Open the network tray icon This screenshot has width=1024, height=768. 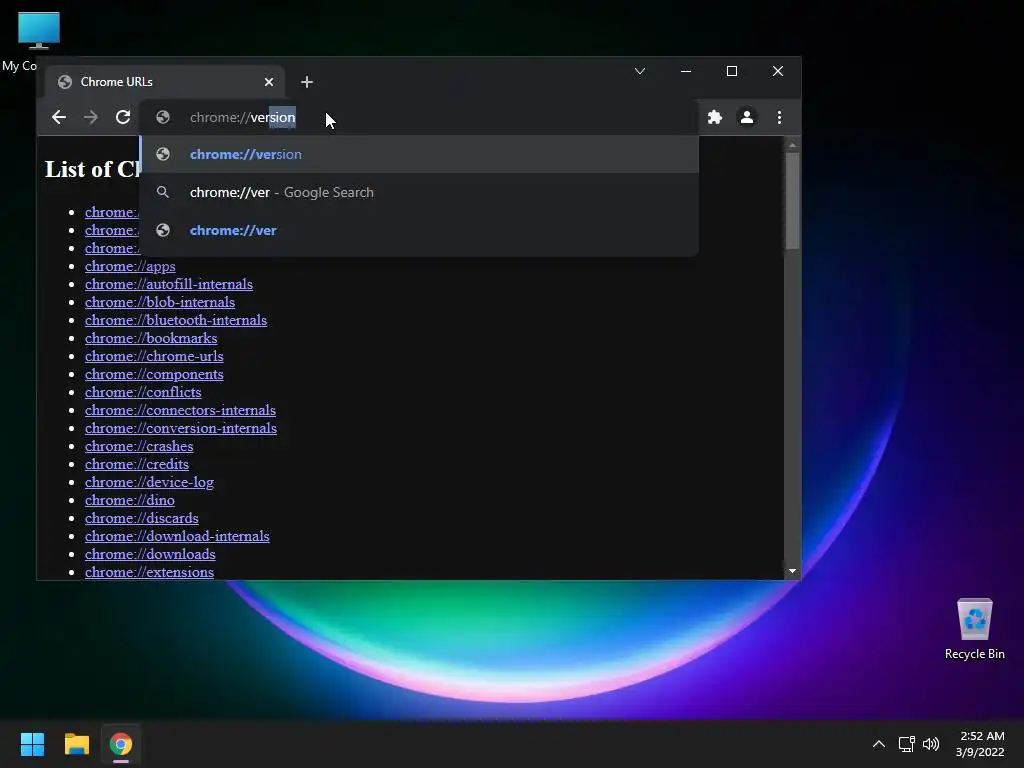[x=906, y=744]
